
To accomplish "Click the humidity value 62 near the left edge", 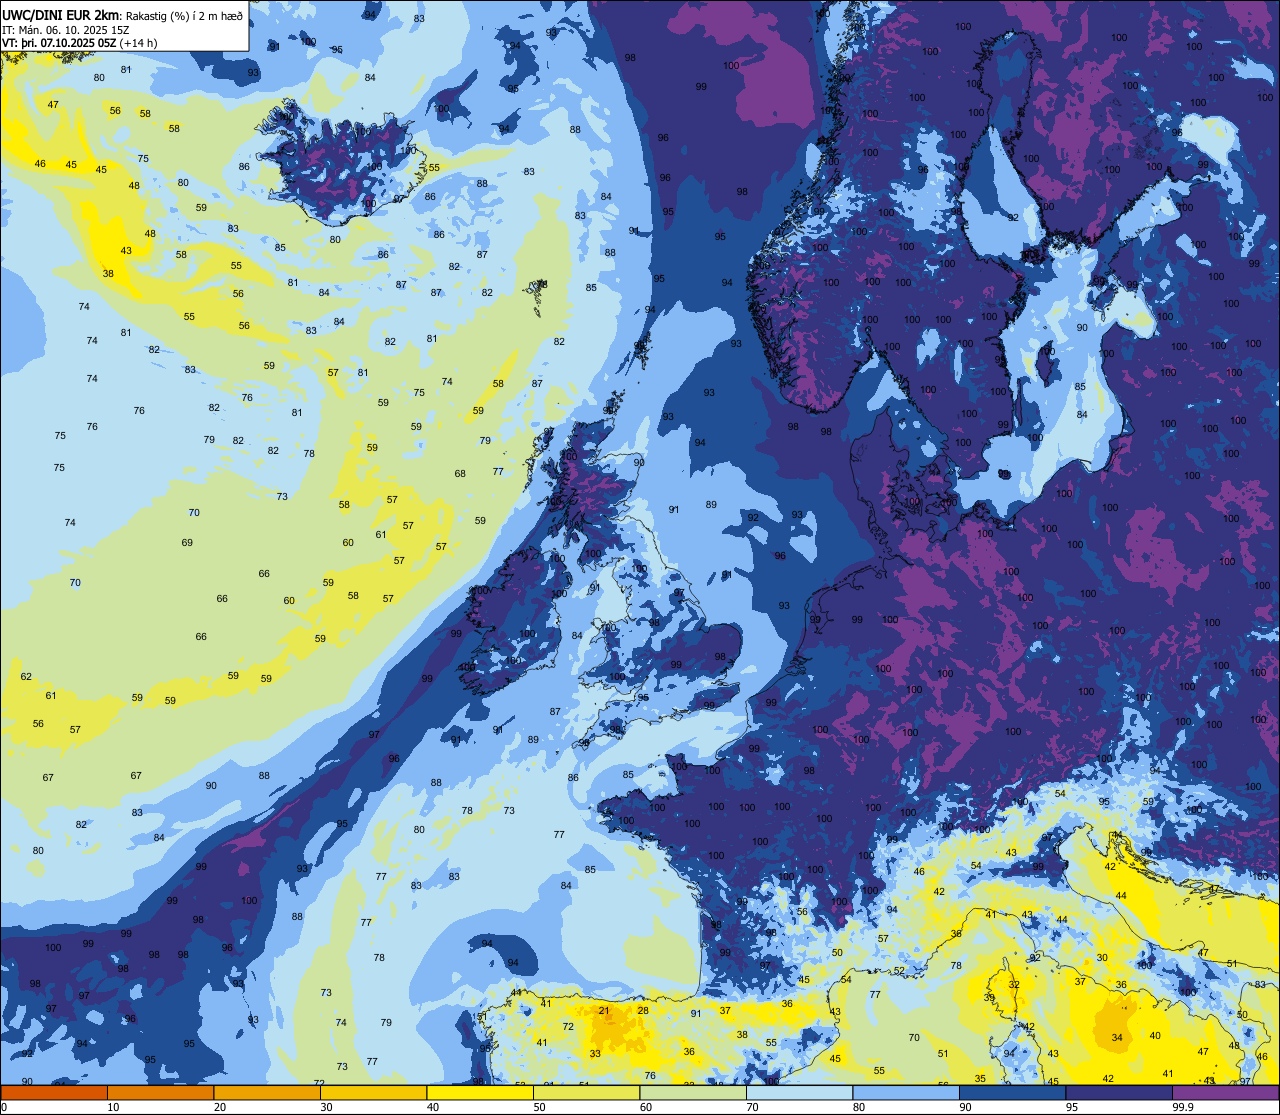I will click(26, 677).
